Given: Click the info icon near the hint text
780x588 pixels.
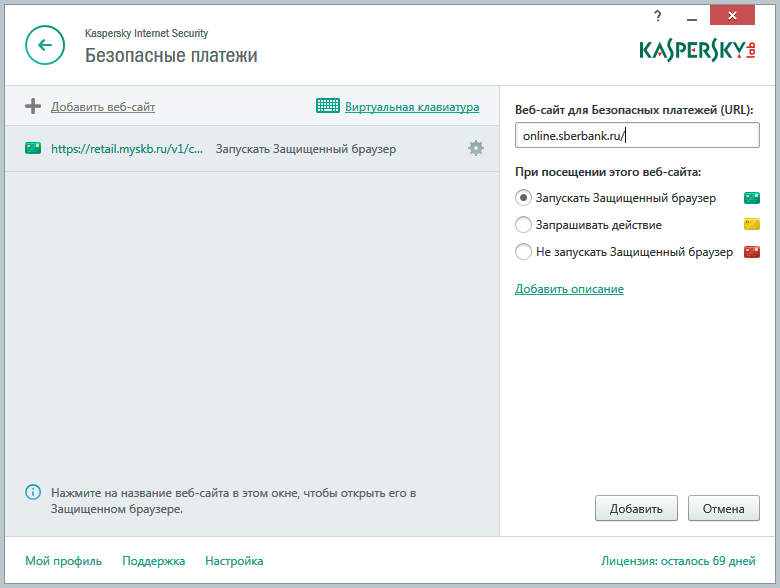Looking at the screenshot, I should pos(33,492).
